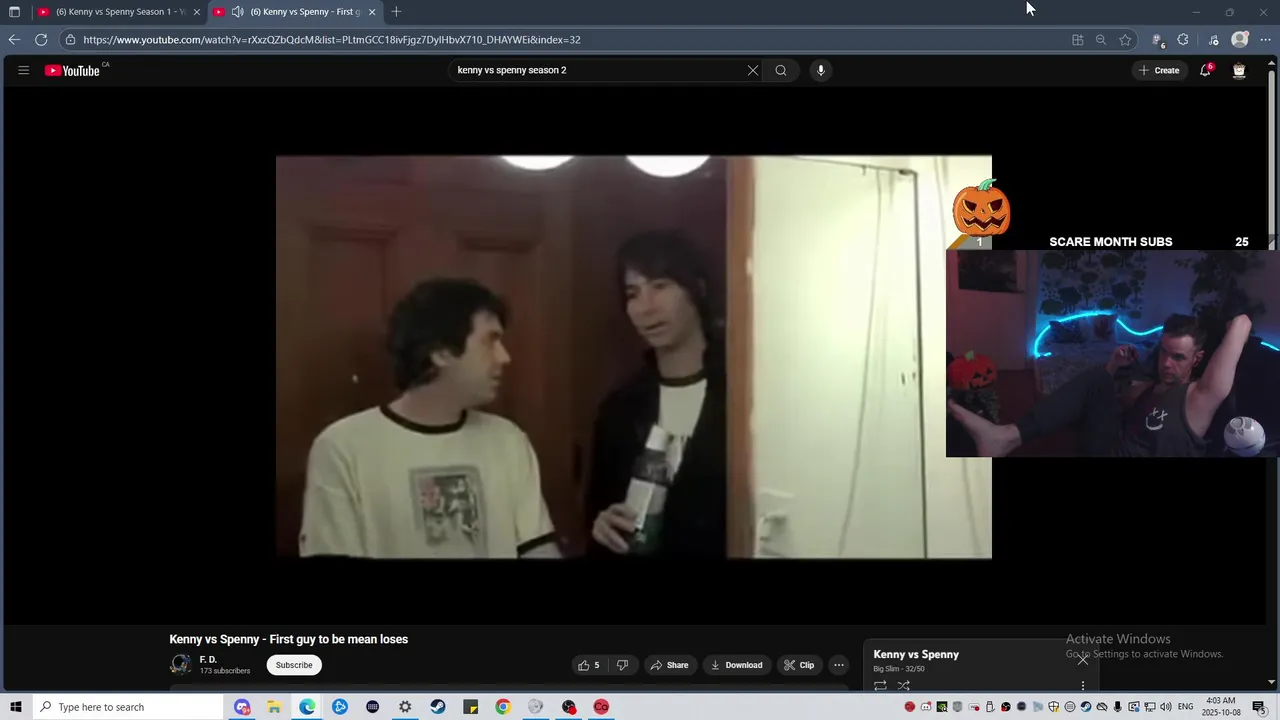Open the F. D. channel avatar

tap(181, 664)
